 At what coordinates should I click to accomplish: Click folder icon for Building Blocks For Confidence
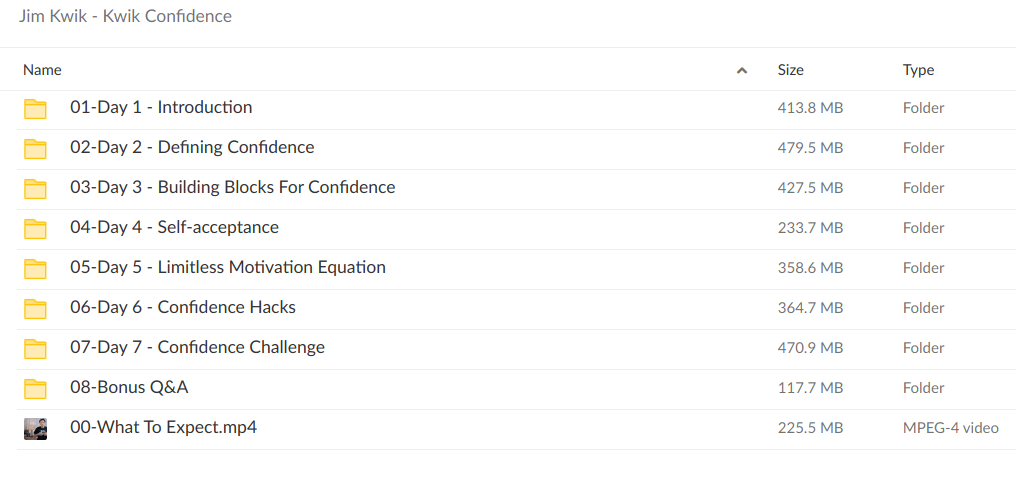[35, 188]
